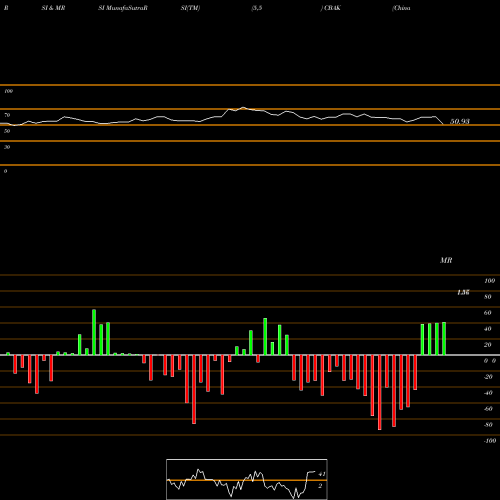
Task: Click the MR value 1.36 label
Action: [463, 292]
